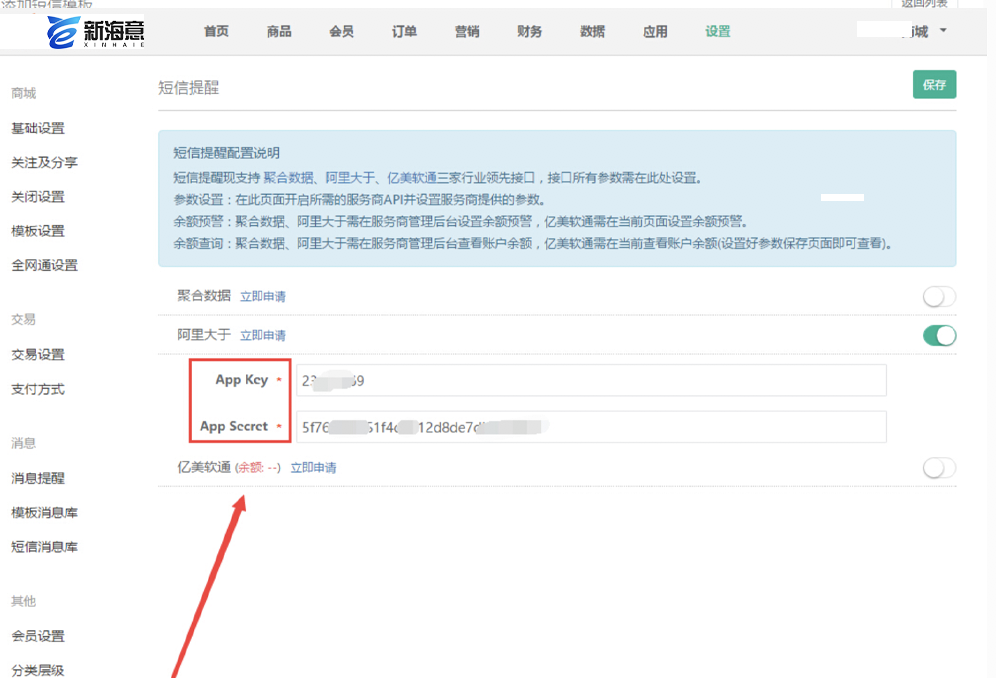
Task: Open the 数据 menu
Action: (592, 31)
